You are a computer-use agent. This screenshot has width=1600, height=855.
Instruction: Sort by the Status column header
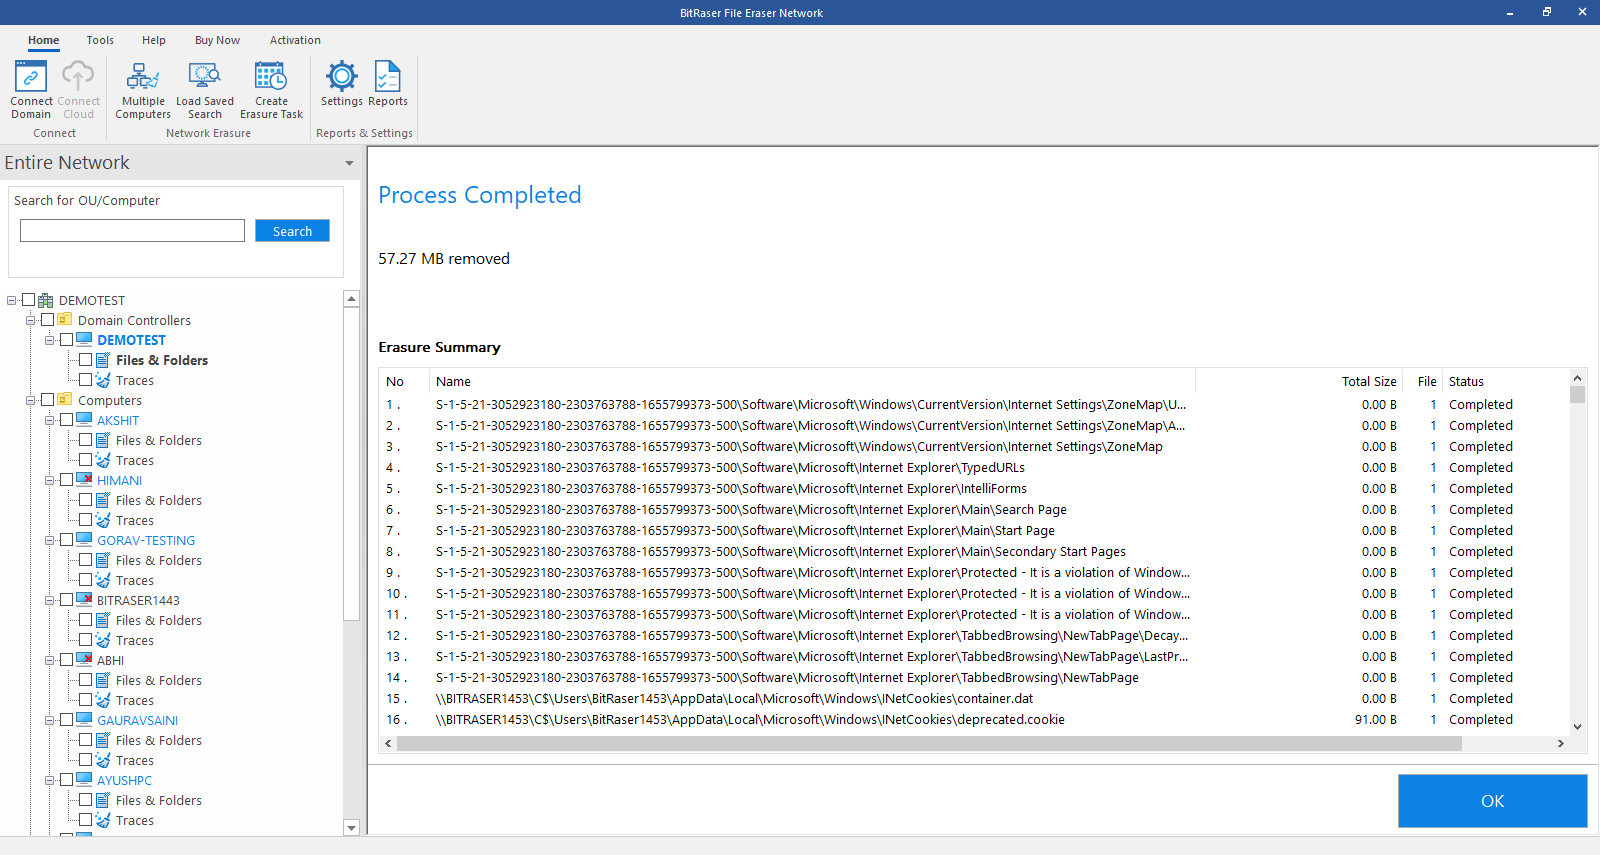(1466, 381)
